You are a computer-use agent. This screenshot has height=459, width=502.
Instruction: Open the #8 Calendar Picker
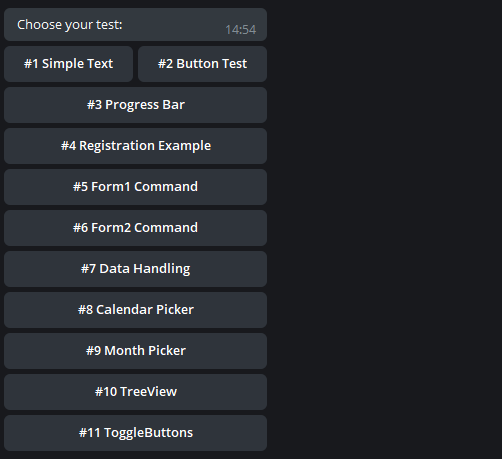click(x=135, y=310)
